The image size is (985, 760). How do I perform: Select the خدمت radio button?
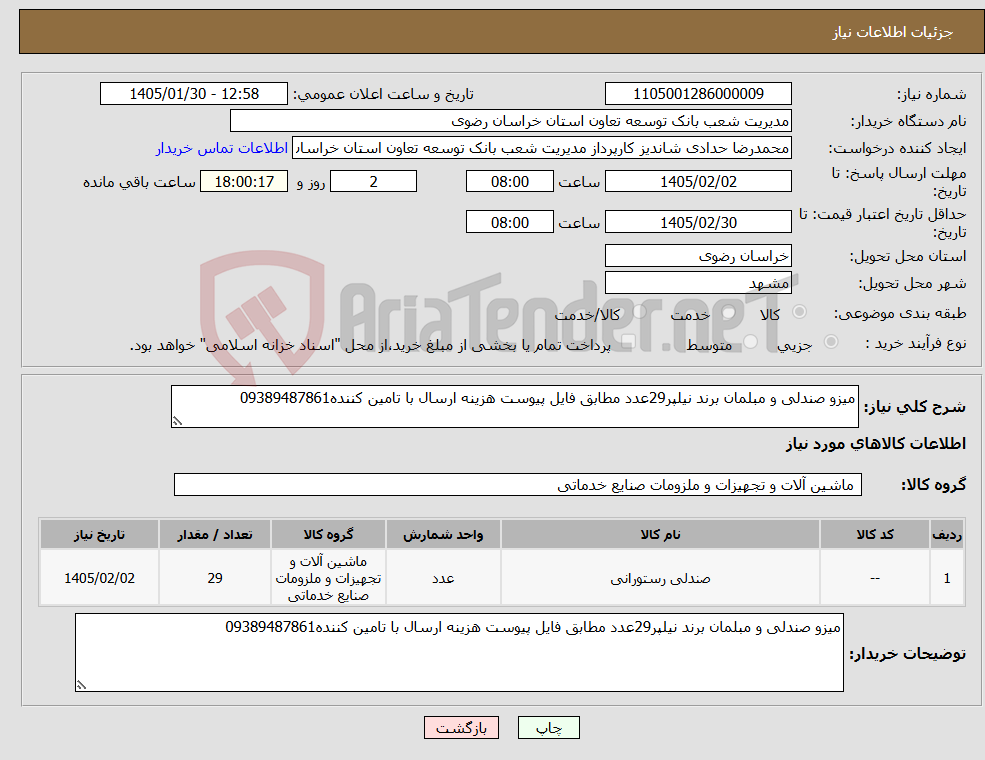[729, 312]
